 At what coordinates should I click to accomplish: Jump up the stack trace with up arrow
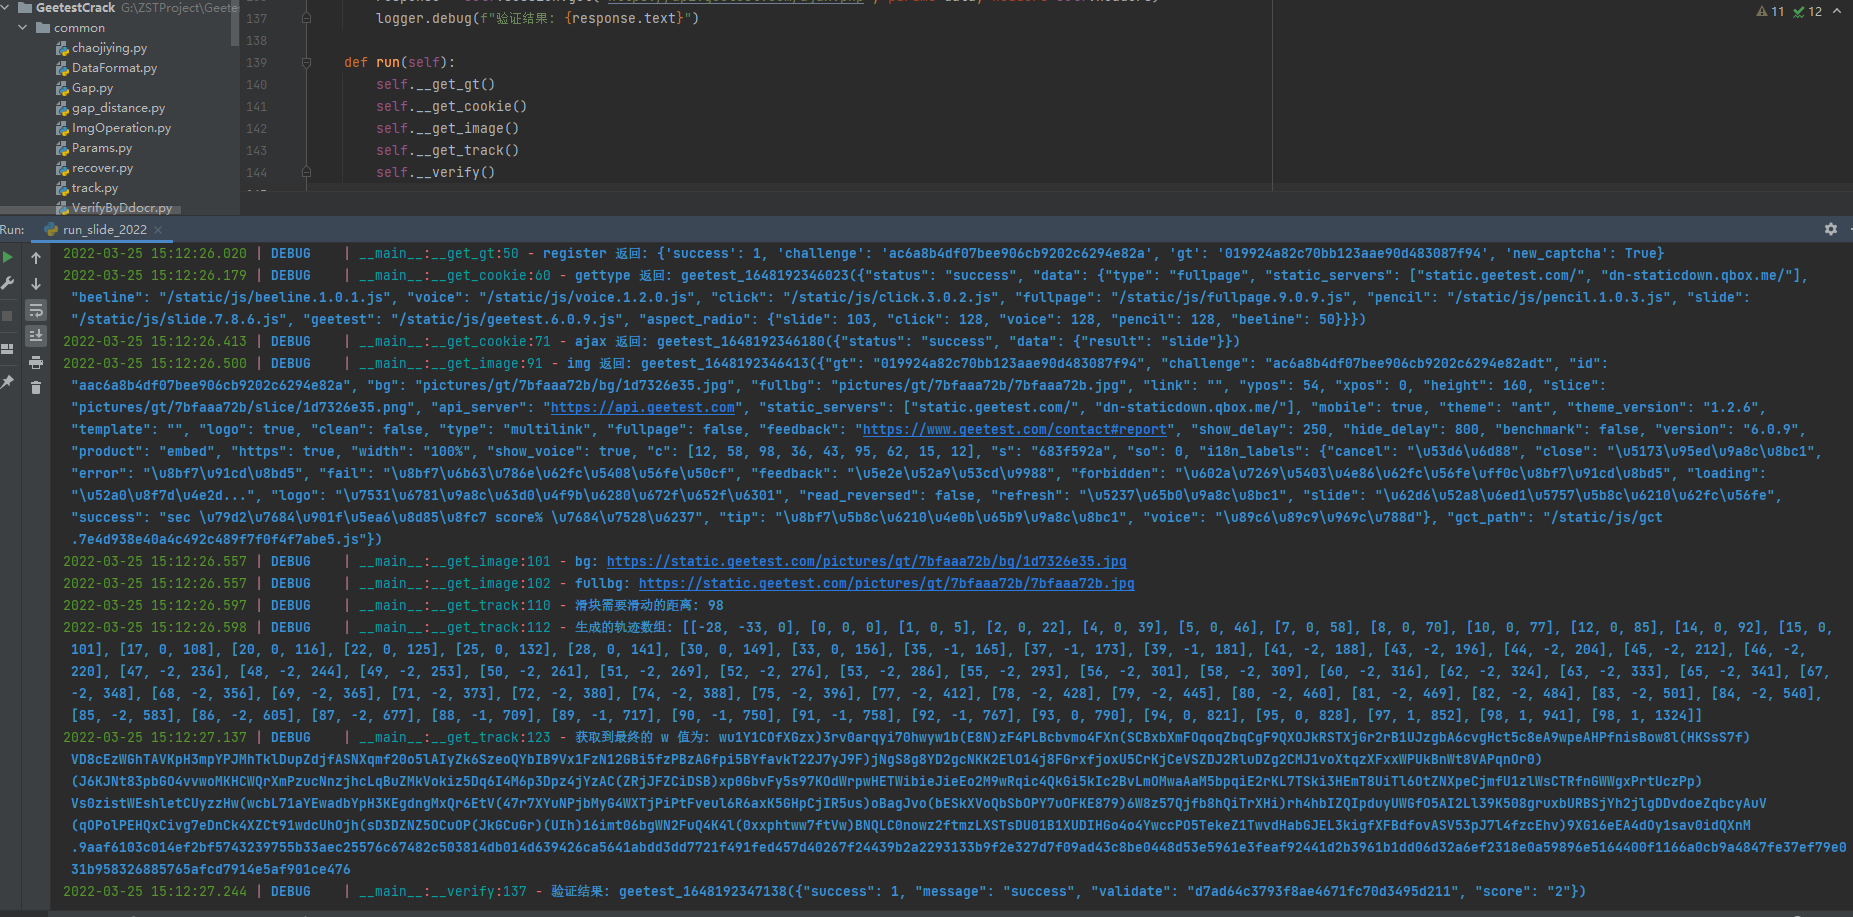coord(36,257)
